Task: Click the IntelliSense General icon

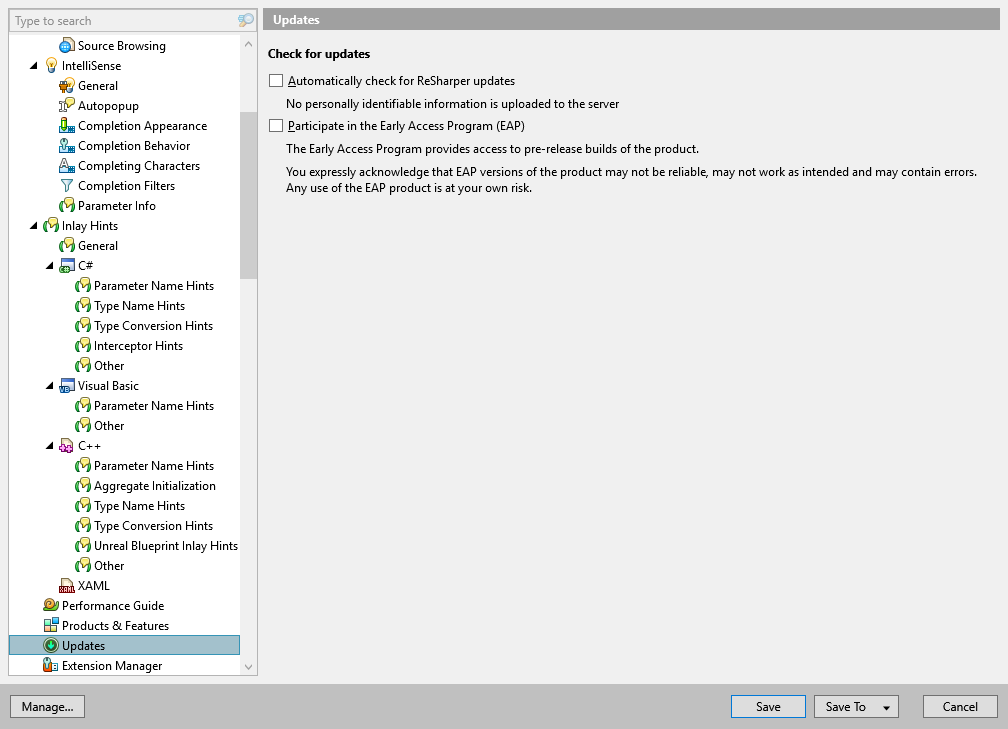Action: tap(66, 86)
